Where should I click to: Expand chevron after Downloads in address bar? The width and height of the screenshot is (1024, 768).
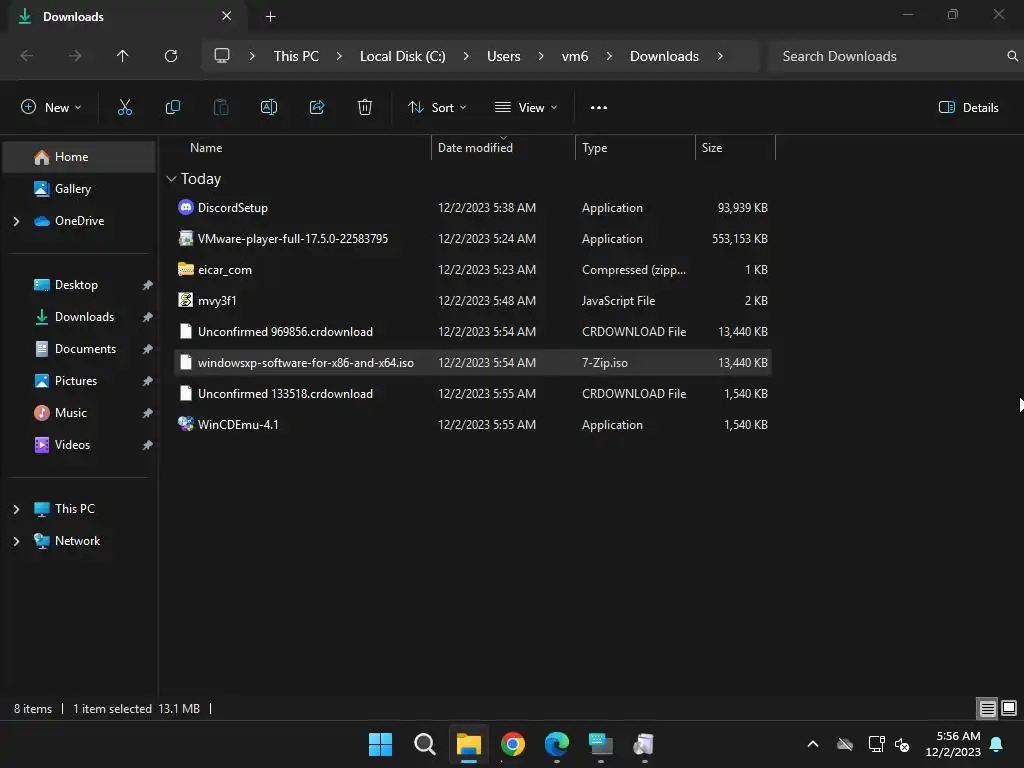point(720,56)
